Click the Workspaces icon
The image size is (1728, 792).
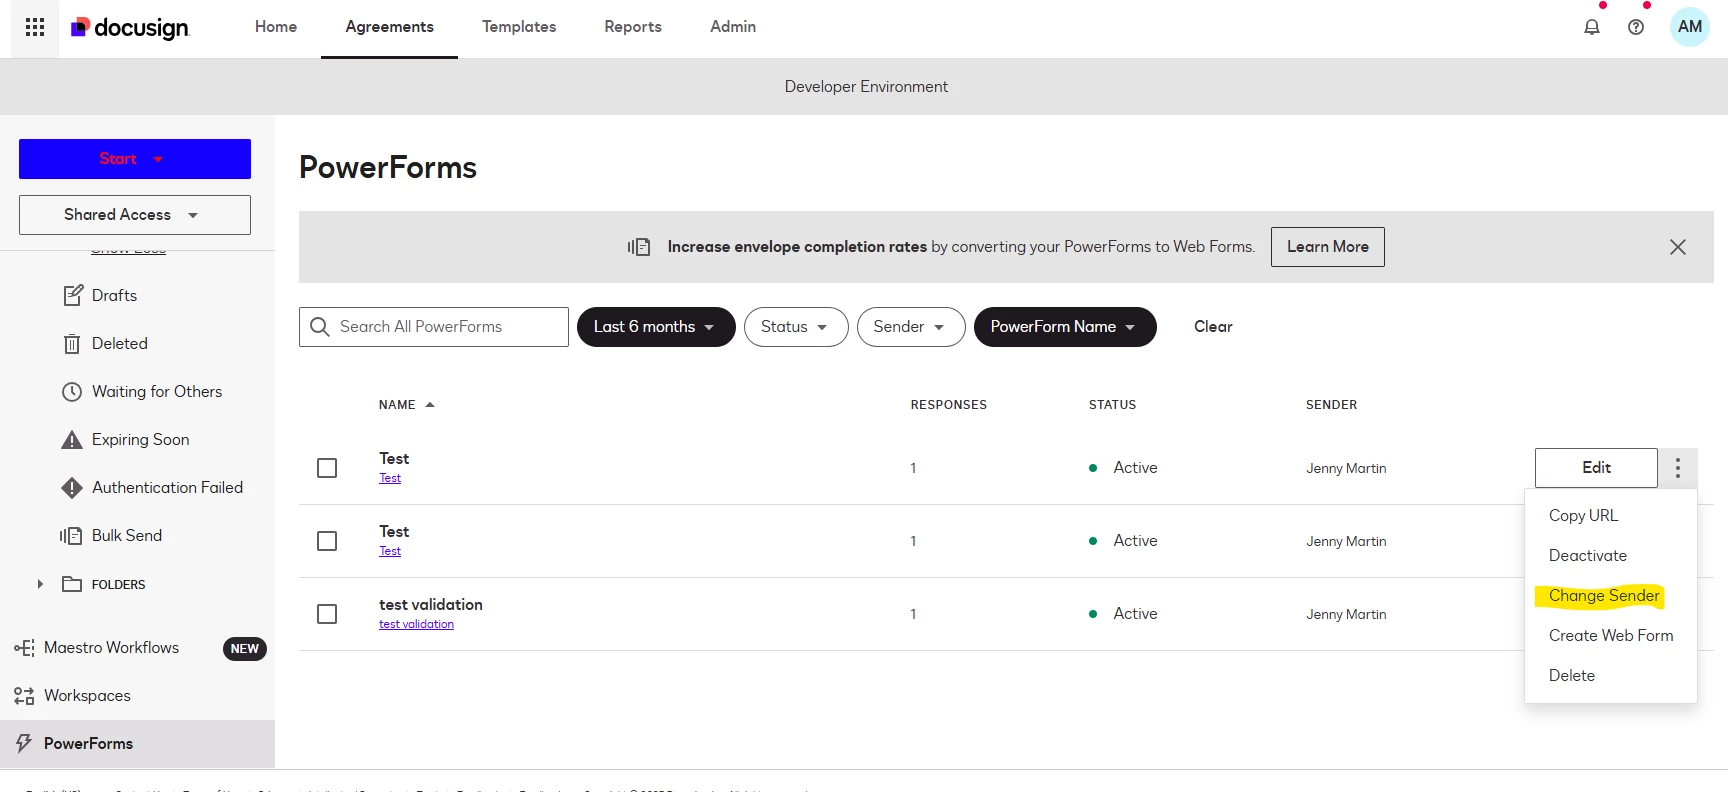pos(24,696)
